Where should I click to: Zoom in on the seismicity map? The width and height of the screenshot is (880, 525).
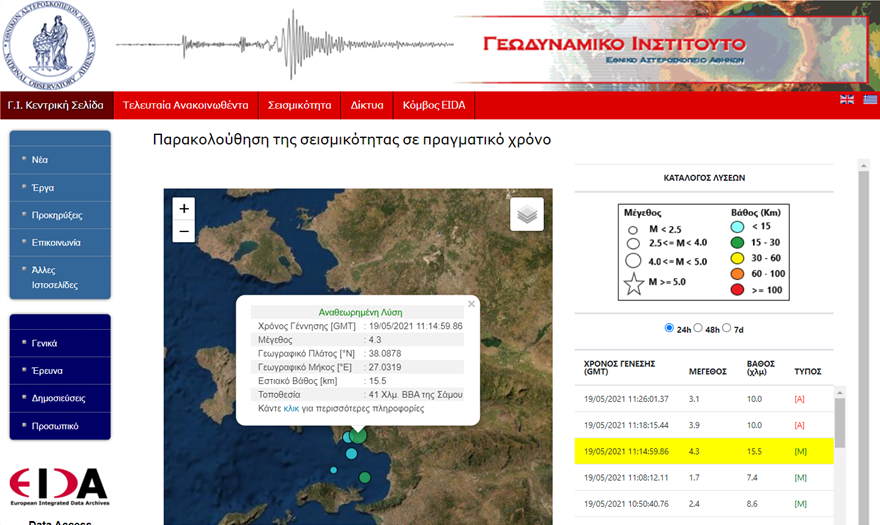tap(184, 209)
